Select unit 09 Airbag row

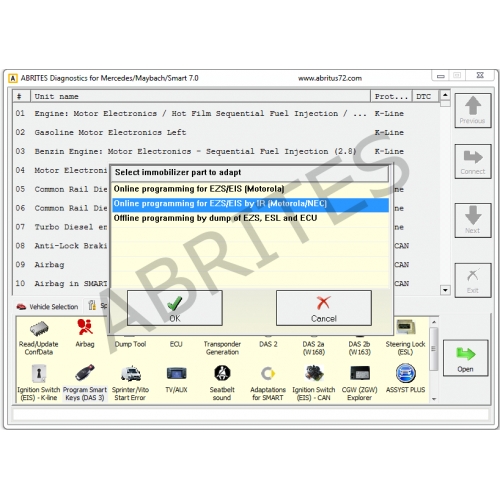click(61, 265)
